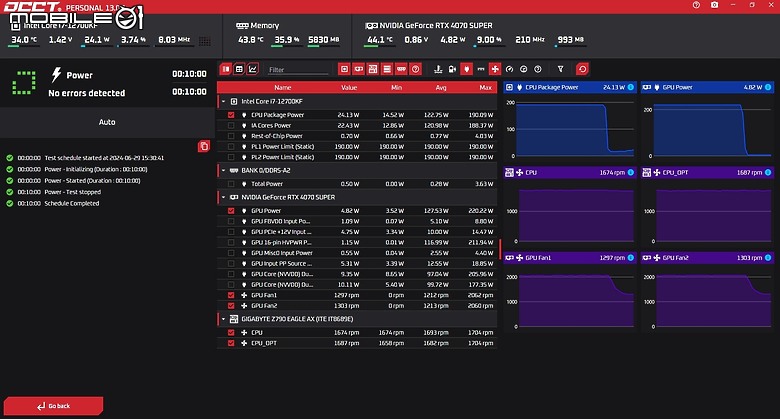Image resolution: width=780 pixels, height=419 pixels.
Task: Click the CPU temperature reading 34.0 °C
Action: pos(24,40)
